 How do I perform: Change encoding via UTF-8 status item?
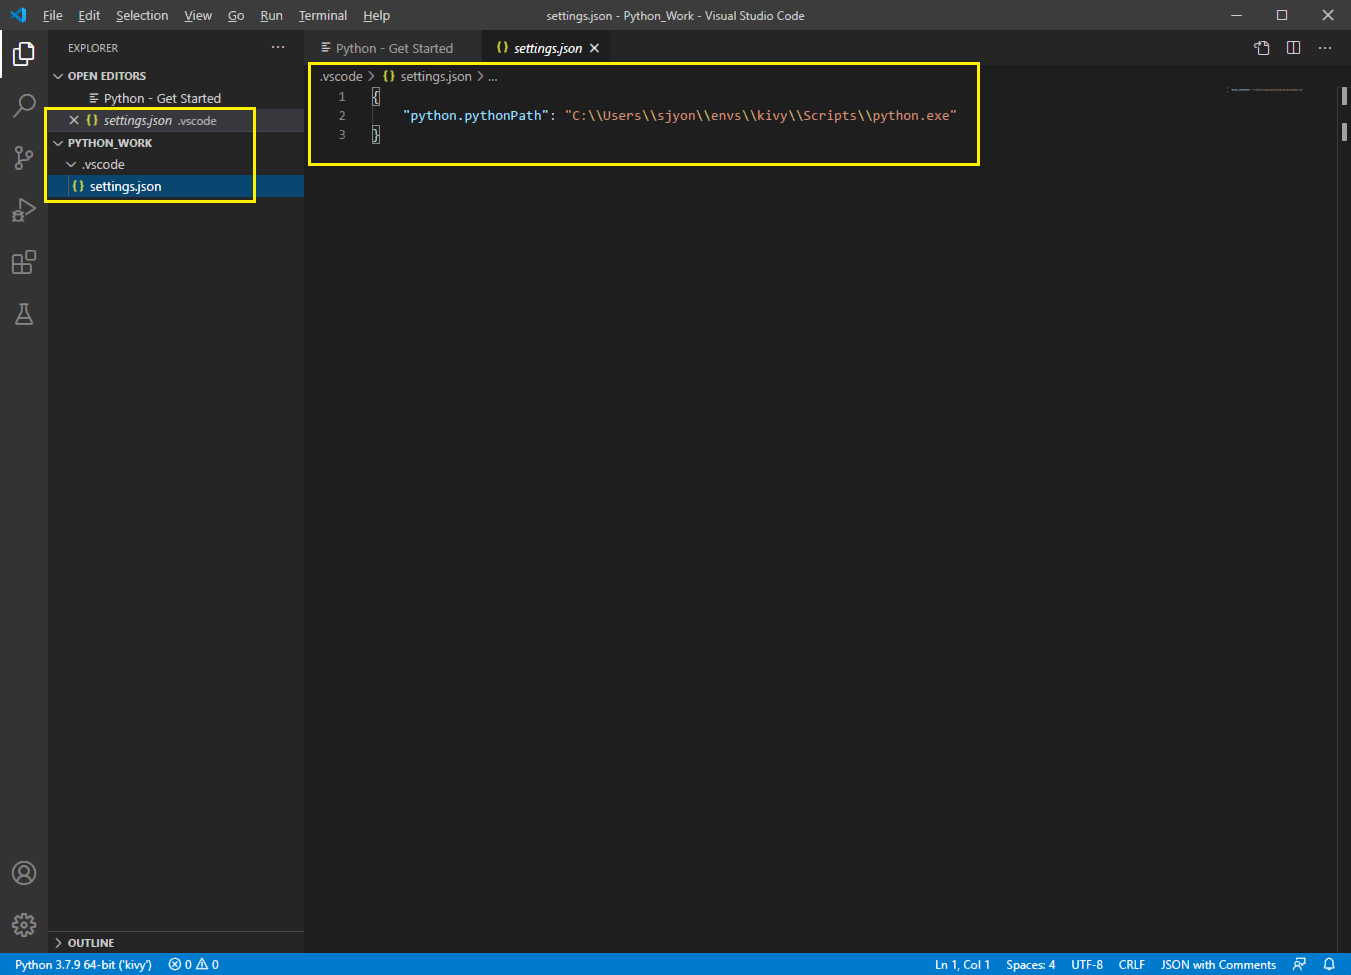coord(1087,964)
